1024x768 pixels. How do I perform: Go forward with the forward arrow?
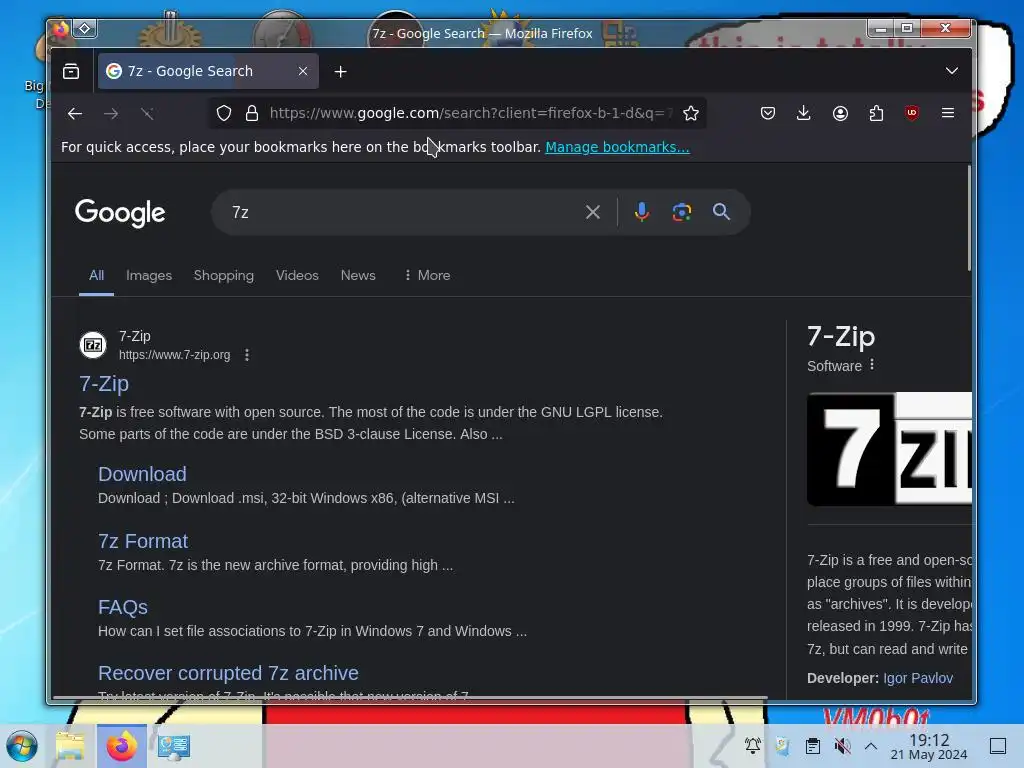pos(111,114)
